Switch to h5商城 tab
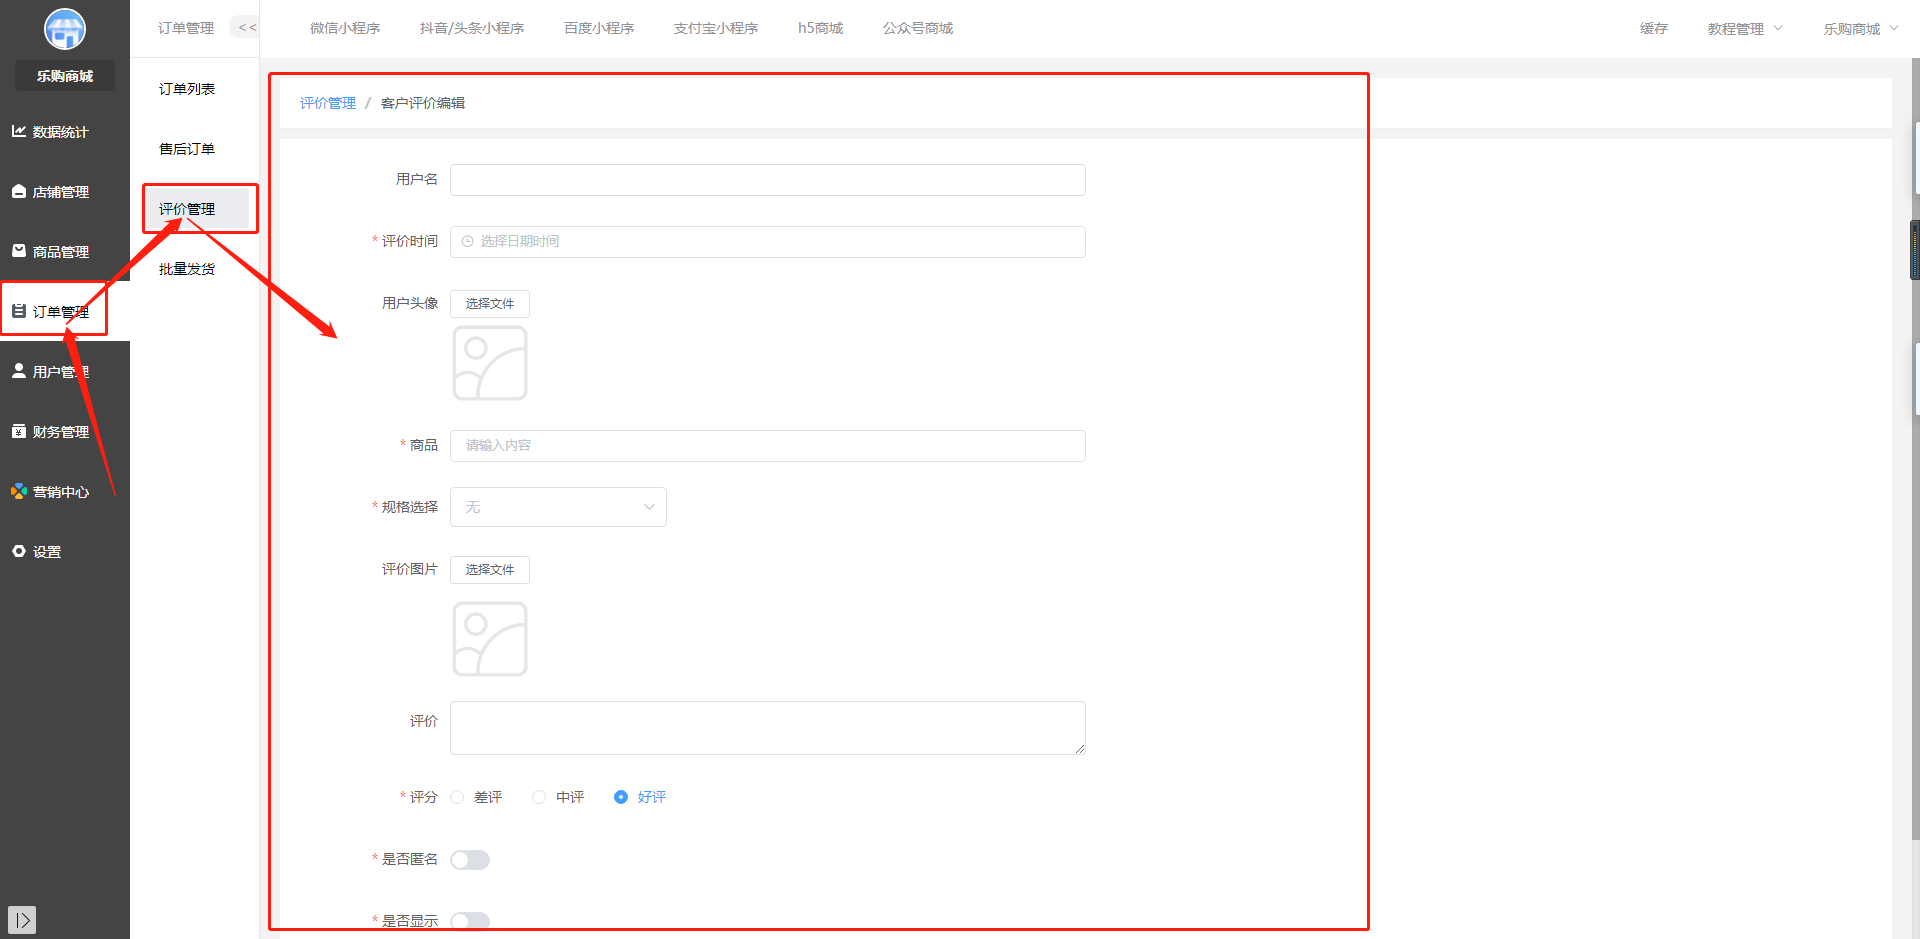The height and width of the screenshot is (939, 1920). point(820,28)
